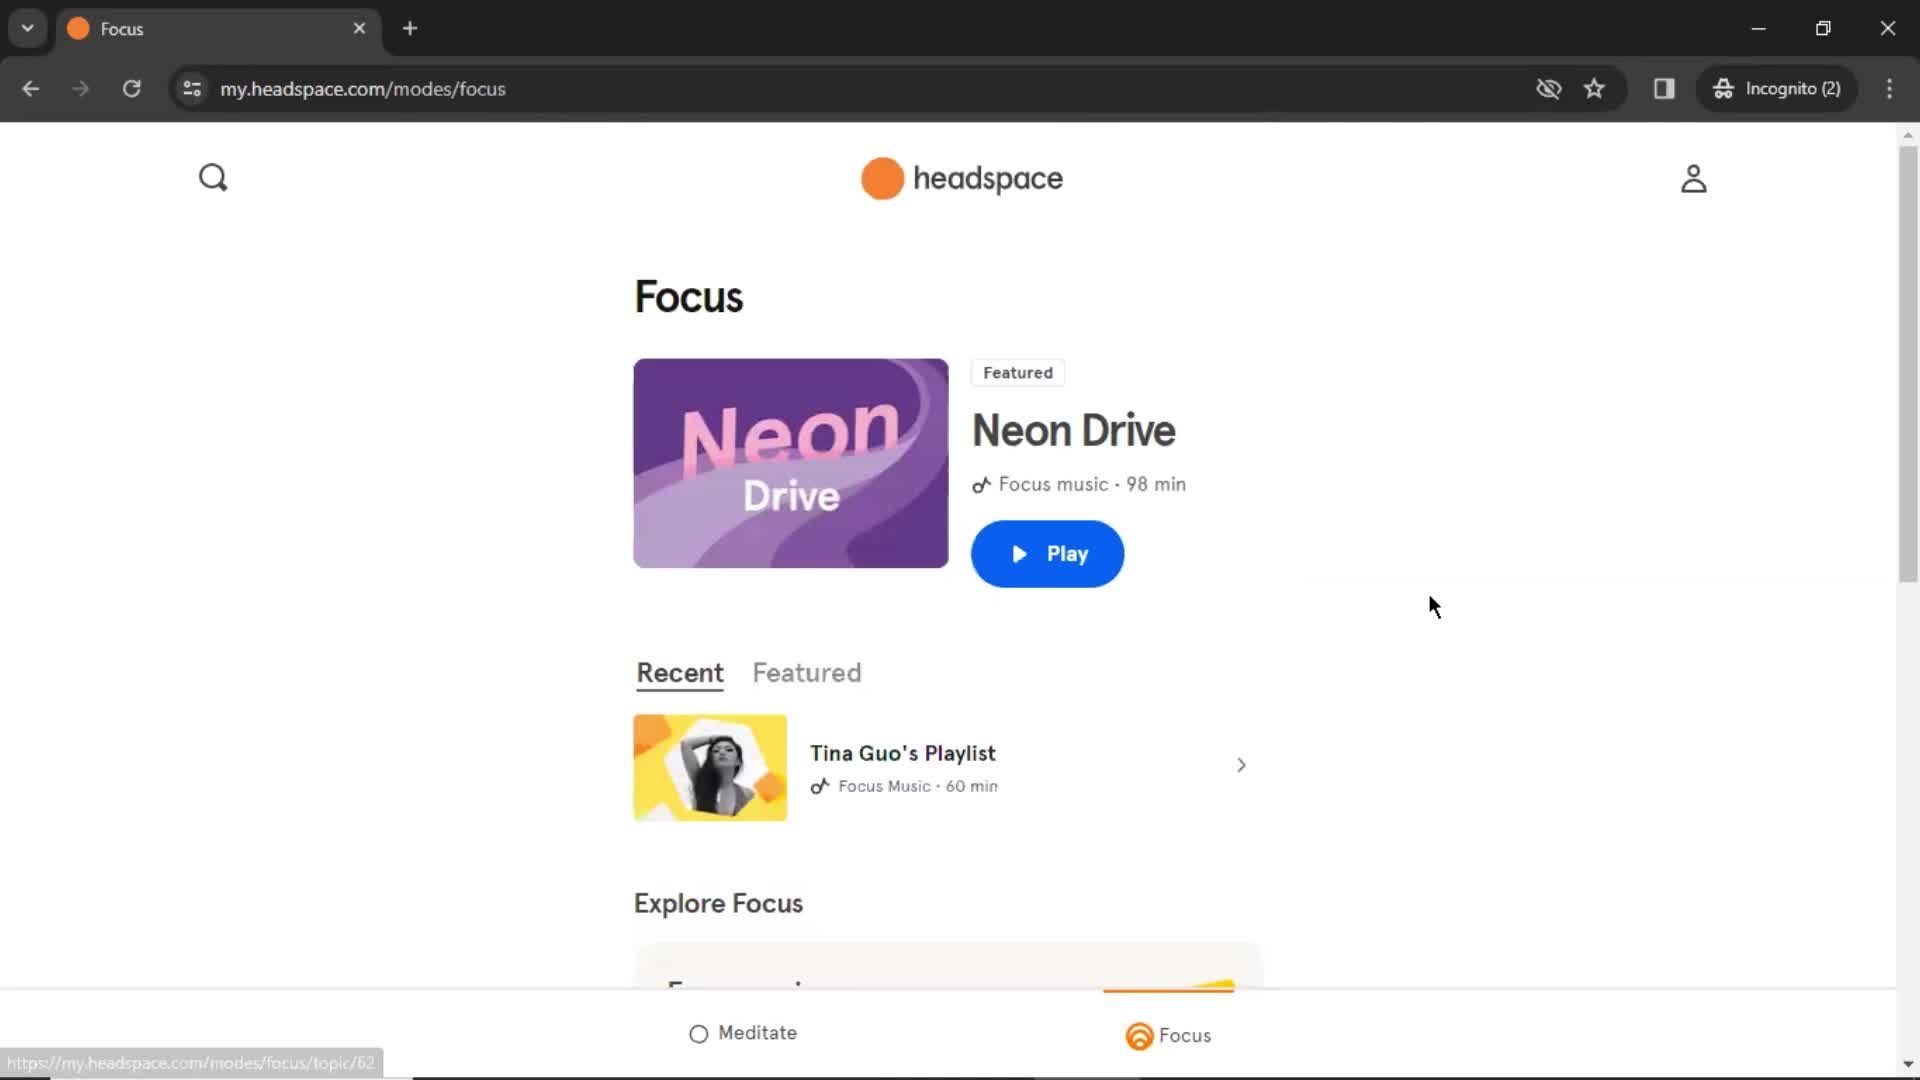Click the bookmark icon in browser toolbar
This screenshot has height=1080, width=1920.
1596,88
